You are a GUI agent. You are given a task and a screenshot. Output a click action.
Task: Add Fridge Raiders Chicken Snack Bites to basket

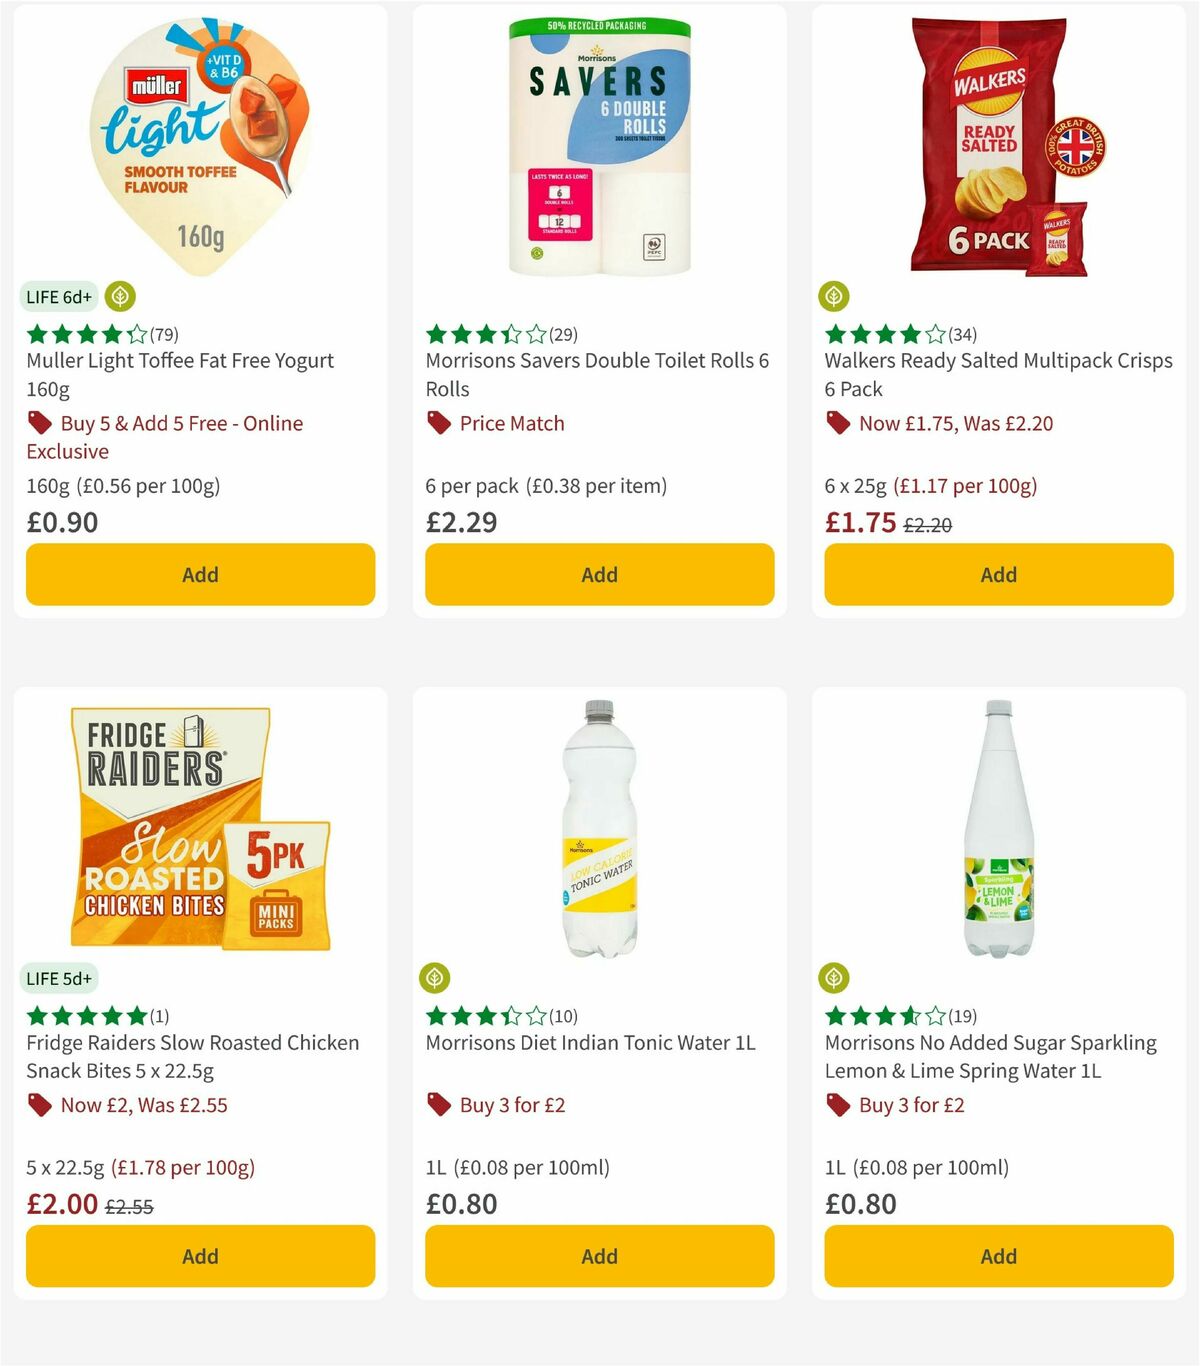tap(200, 1256)
